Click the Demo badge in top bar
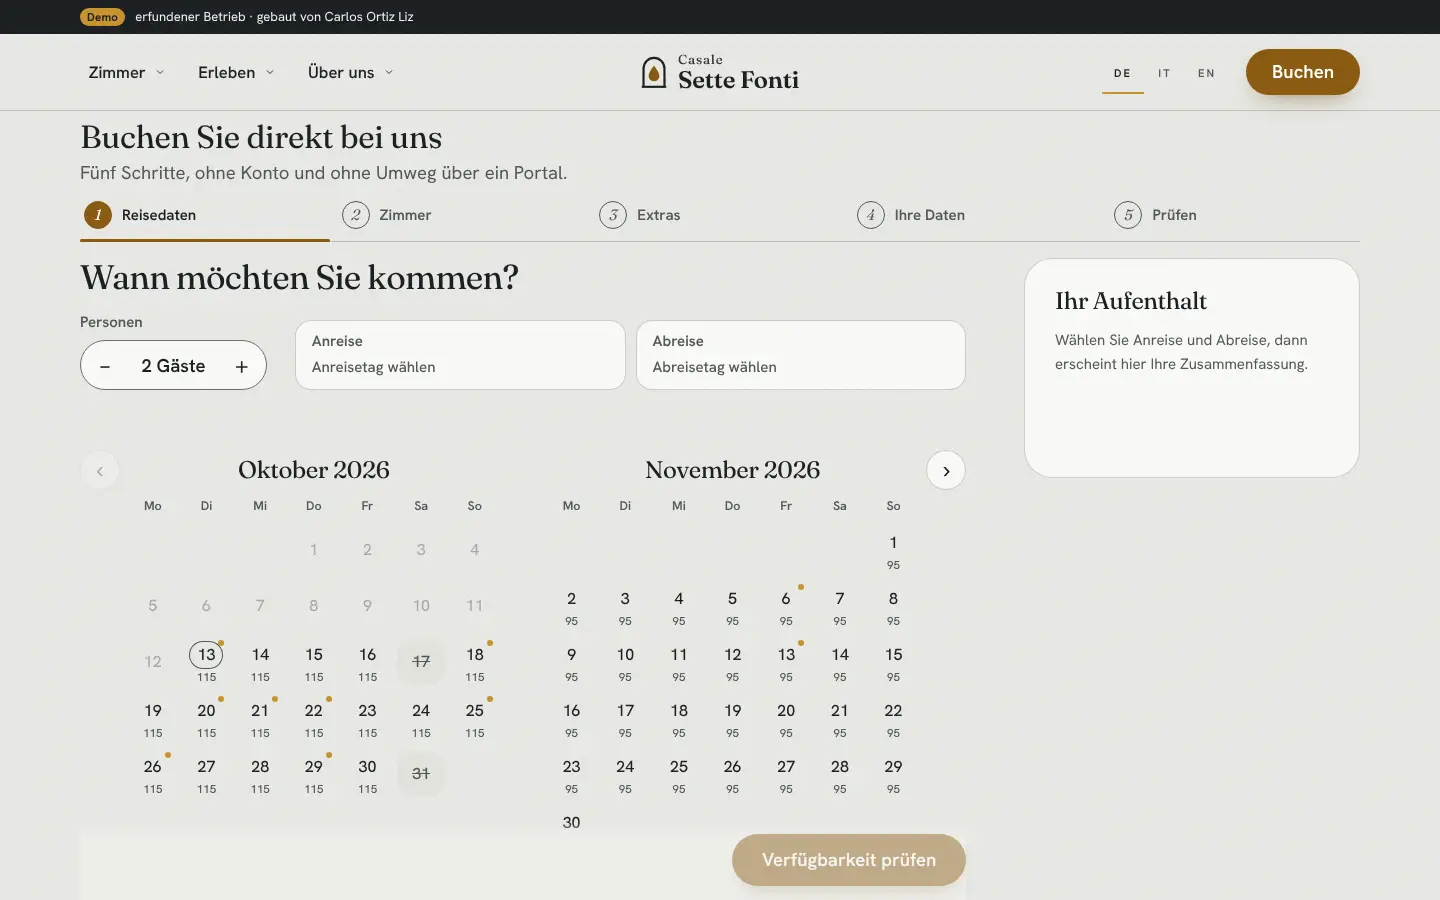 (102, 17)
